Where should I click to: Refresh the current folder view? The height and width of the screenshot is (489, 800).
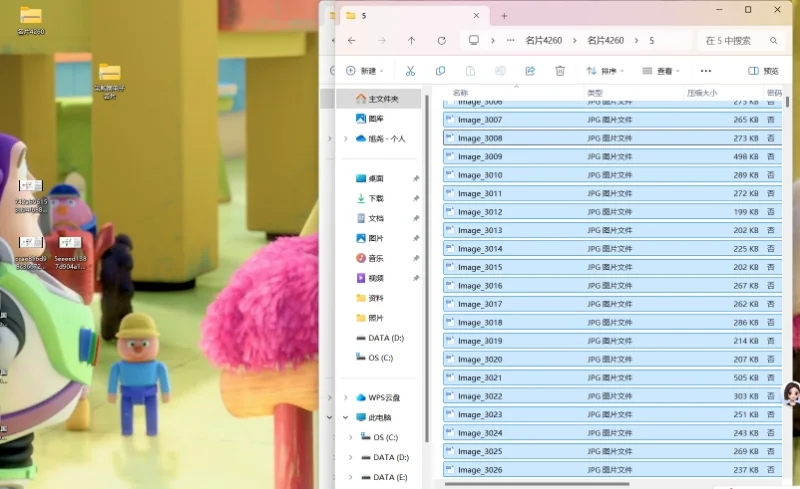coord(441,40)
